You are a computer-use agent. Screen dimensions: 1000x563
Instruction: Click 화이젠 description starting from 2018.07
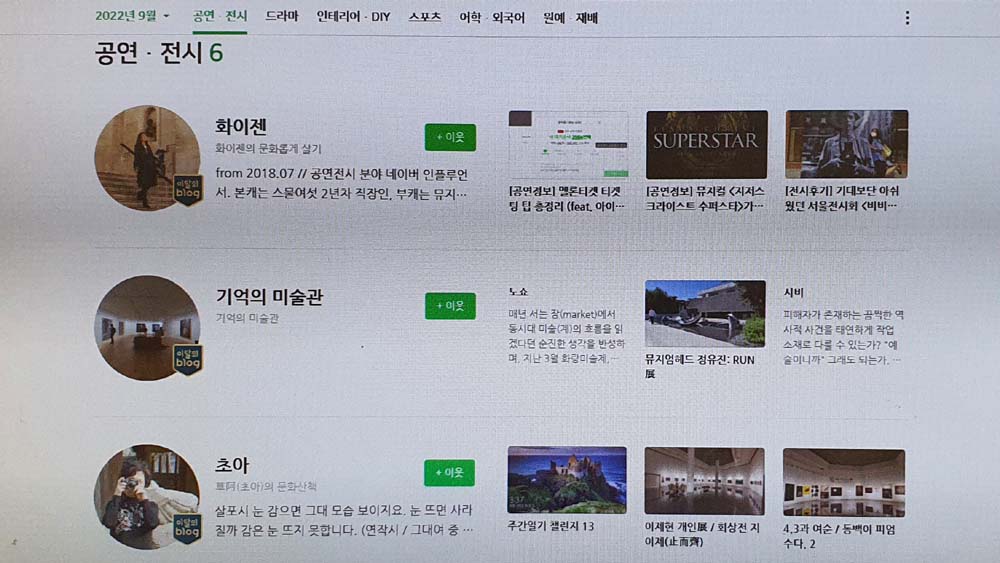click(x=342, y=184)
